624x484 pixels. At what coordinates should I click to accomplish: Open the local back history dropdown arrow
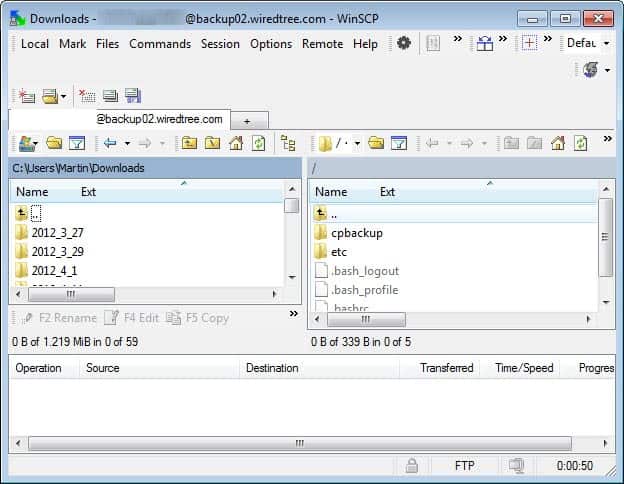click(127, 143)
